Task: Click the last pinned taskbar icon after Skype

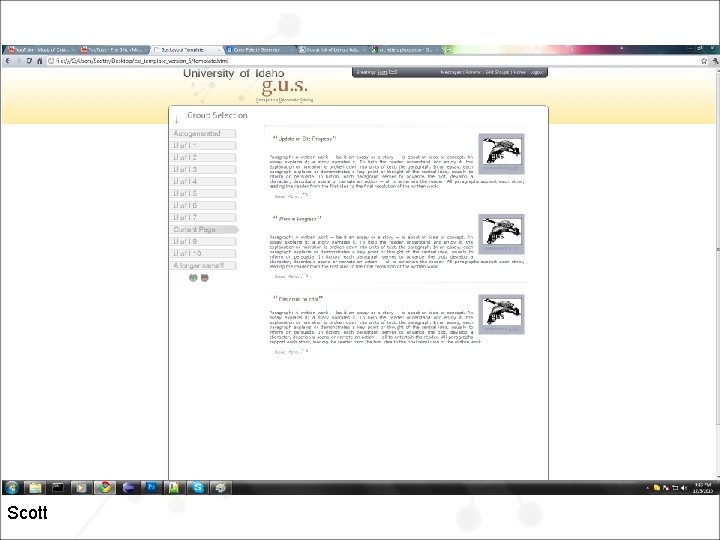Action: tap(221, 487)
